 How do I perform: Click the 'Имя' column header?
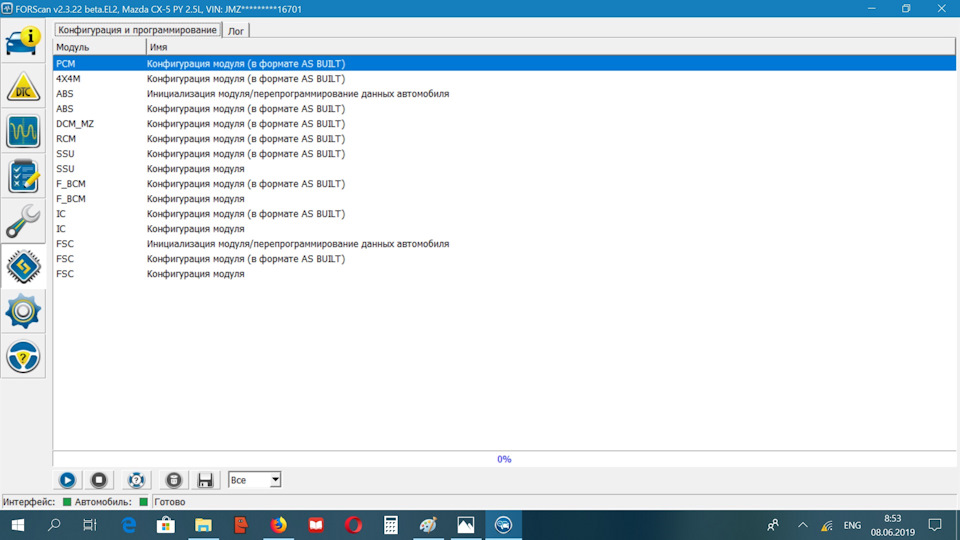tap(550, 47)
